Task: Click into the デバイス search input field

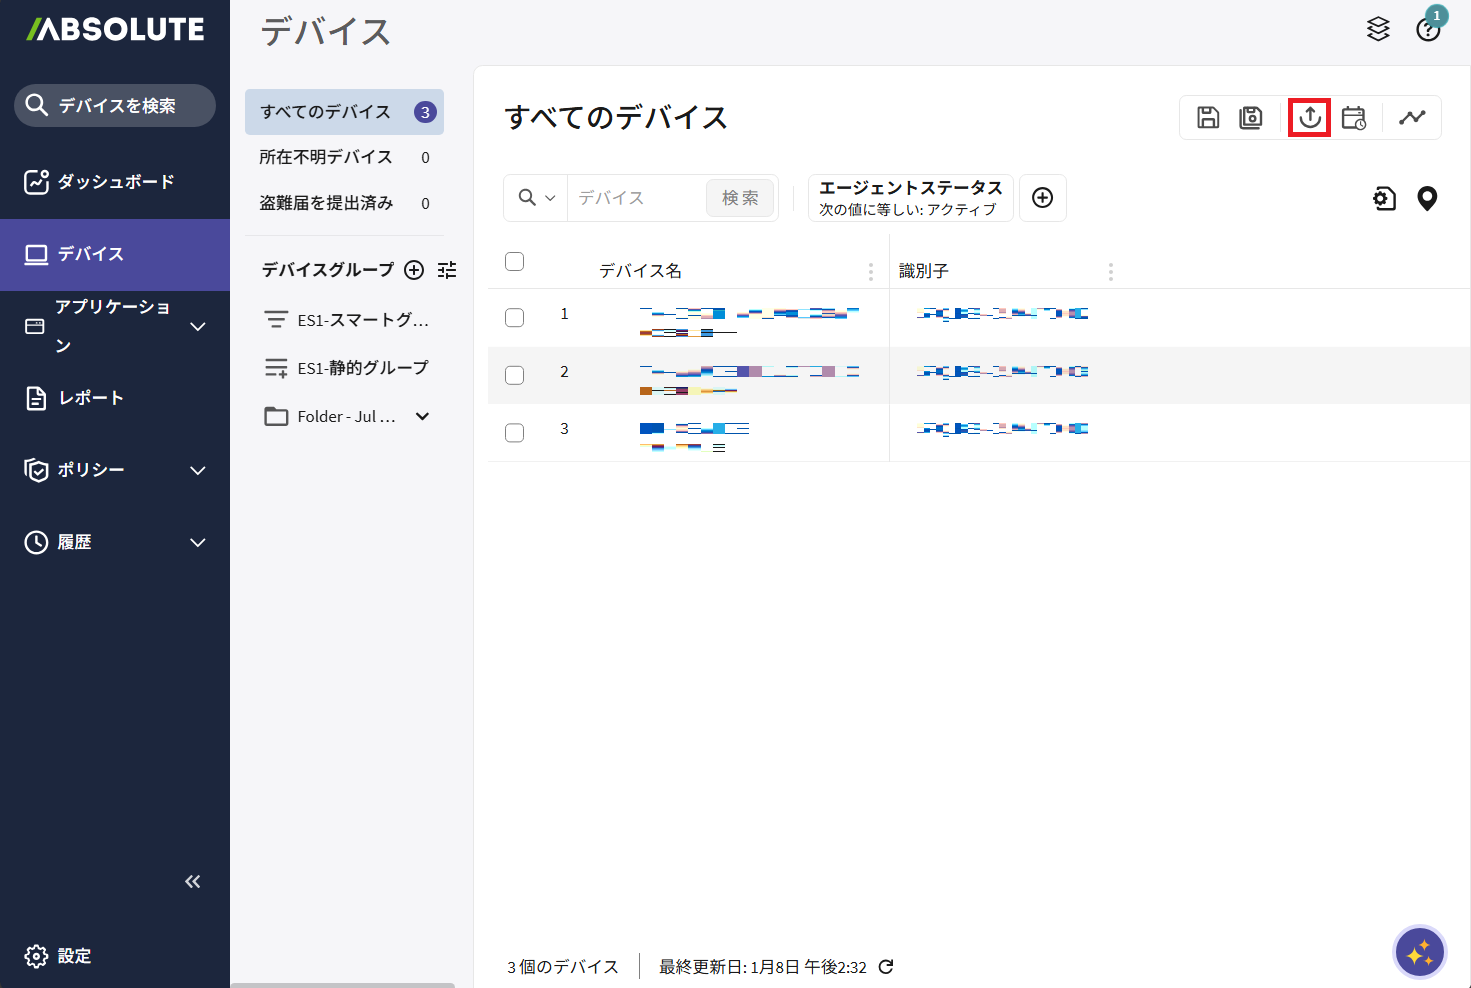Action: [636, 198]
